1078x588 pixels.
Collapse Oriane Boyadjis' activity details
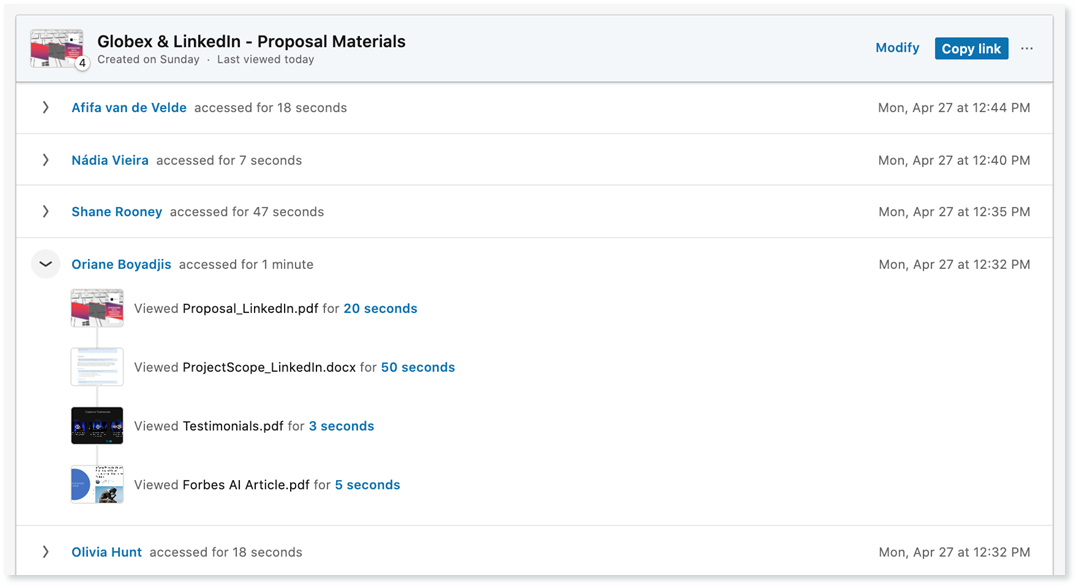pos(45,263)
